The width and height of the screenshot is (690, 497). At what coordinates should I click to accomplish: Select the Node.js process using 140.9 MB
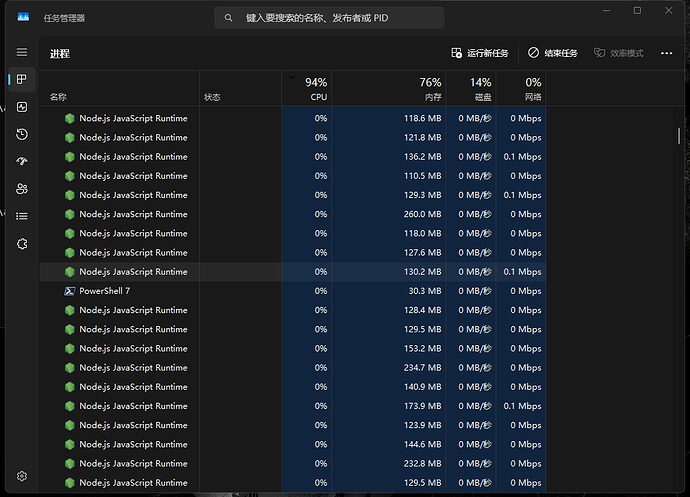click(293, 387)
